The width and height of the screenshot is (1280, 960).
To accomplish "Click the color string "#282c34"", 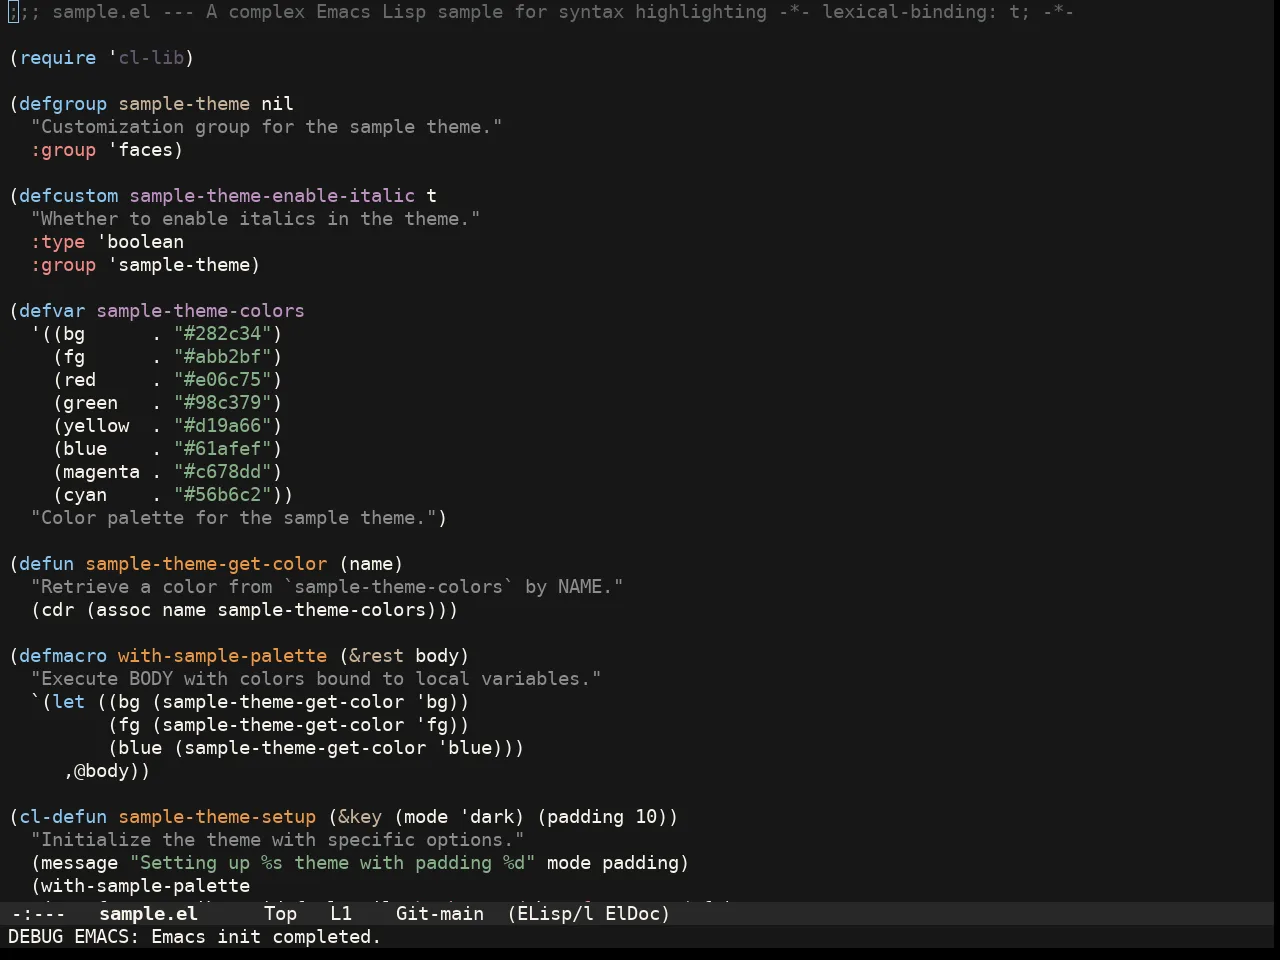I will pyautogui.click(x=223, y=334).
